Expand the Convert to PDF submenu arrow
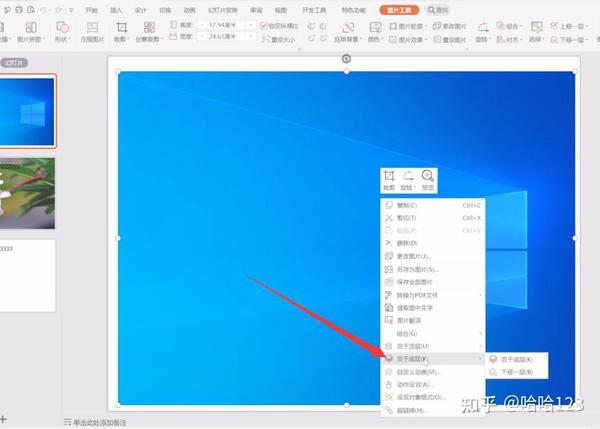This screenshot has width=600, height=429. pyautogui.click(x=480, y=295)
